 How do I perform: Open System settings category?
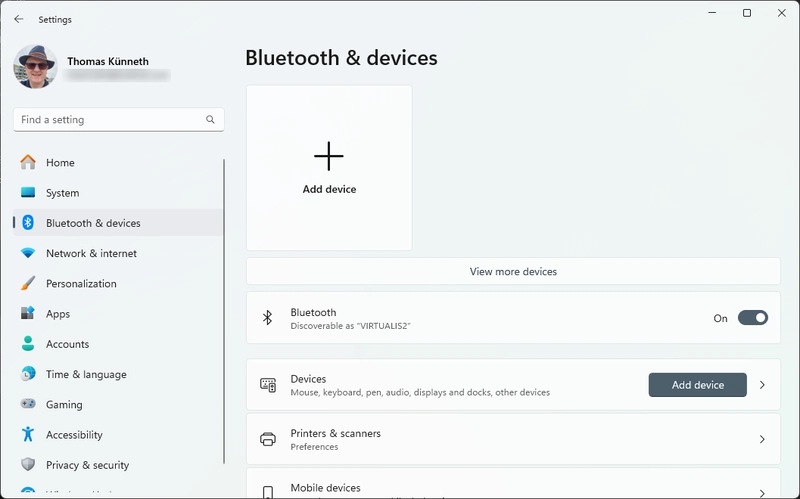click(x=118, y=192)
